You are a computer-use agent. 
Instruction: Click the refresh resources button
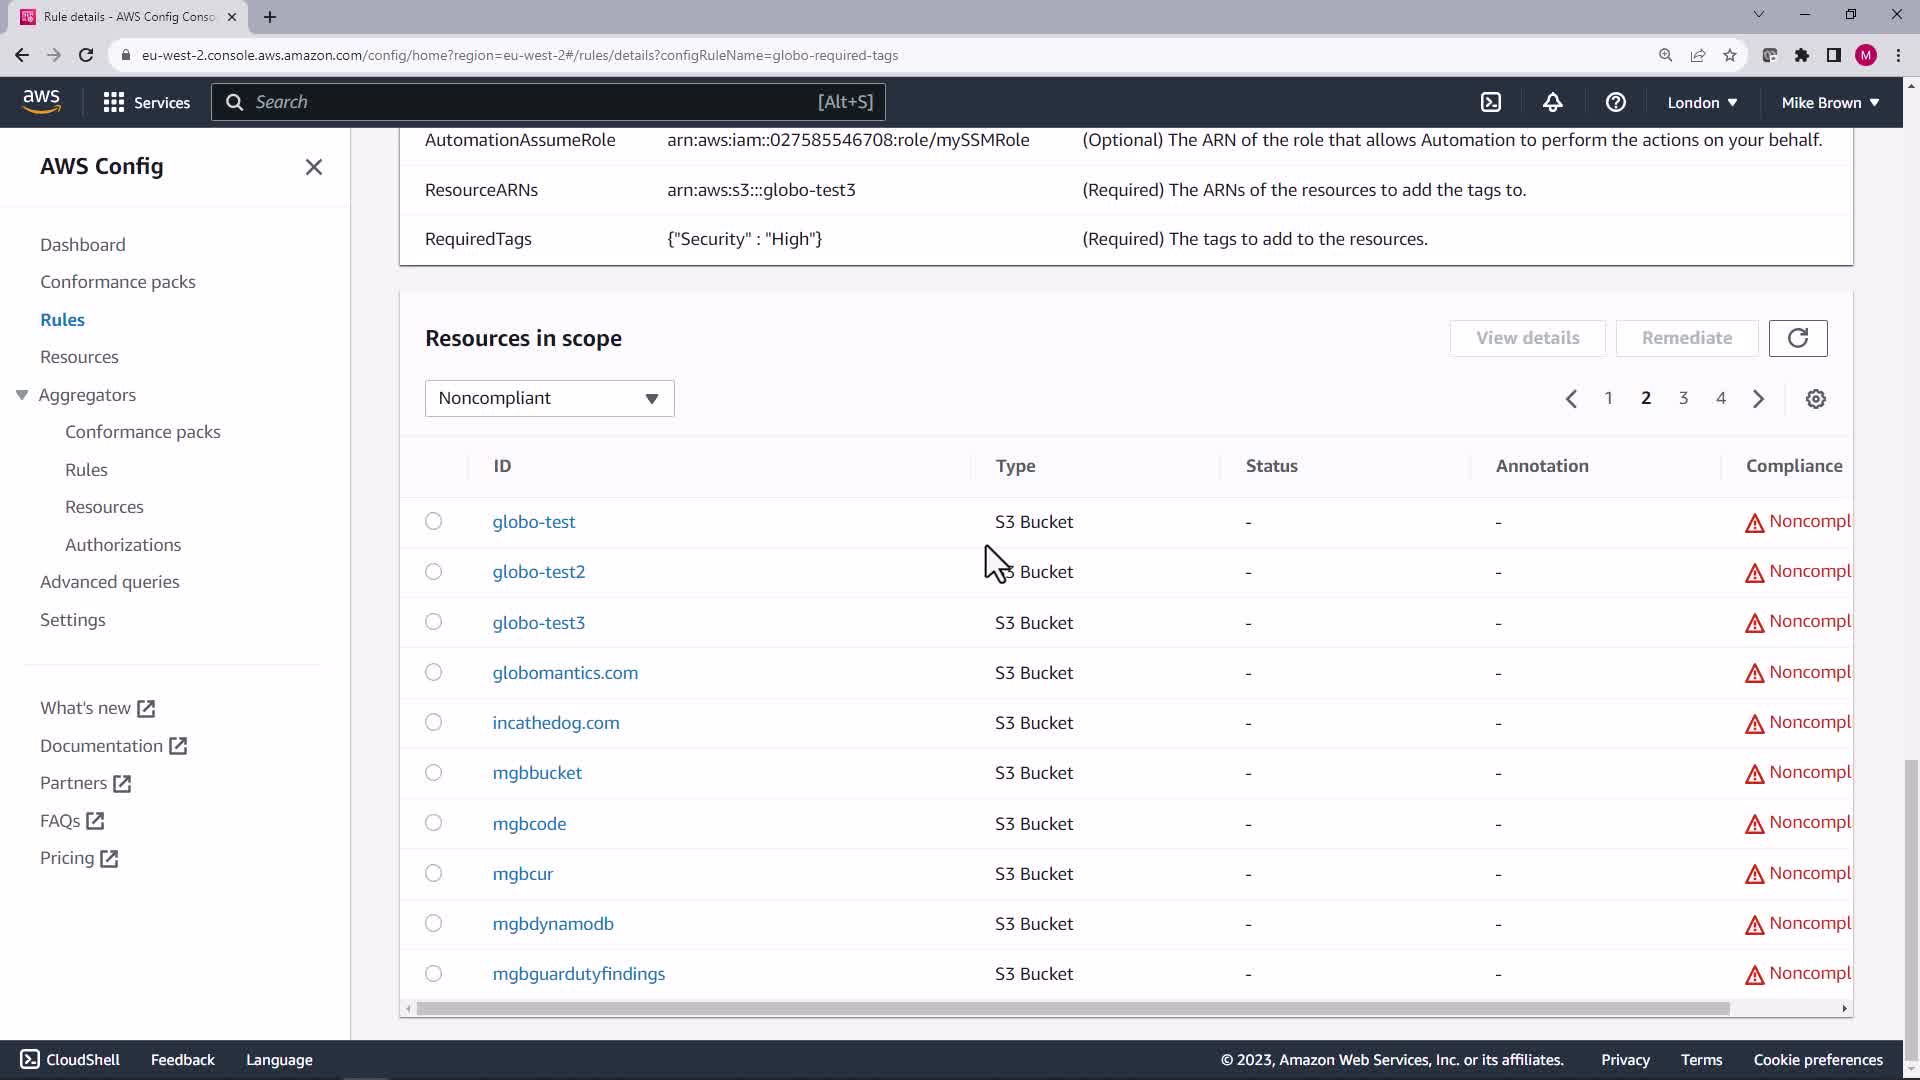coord(1797,338)
